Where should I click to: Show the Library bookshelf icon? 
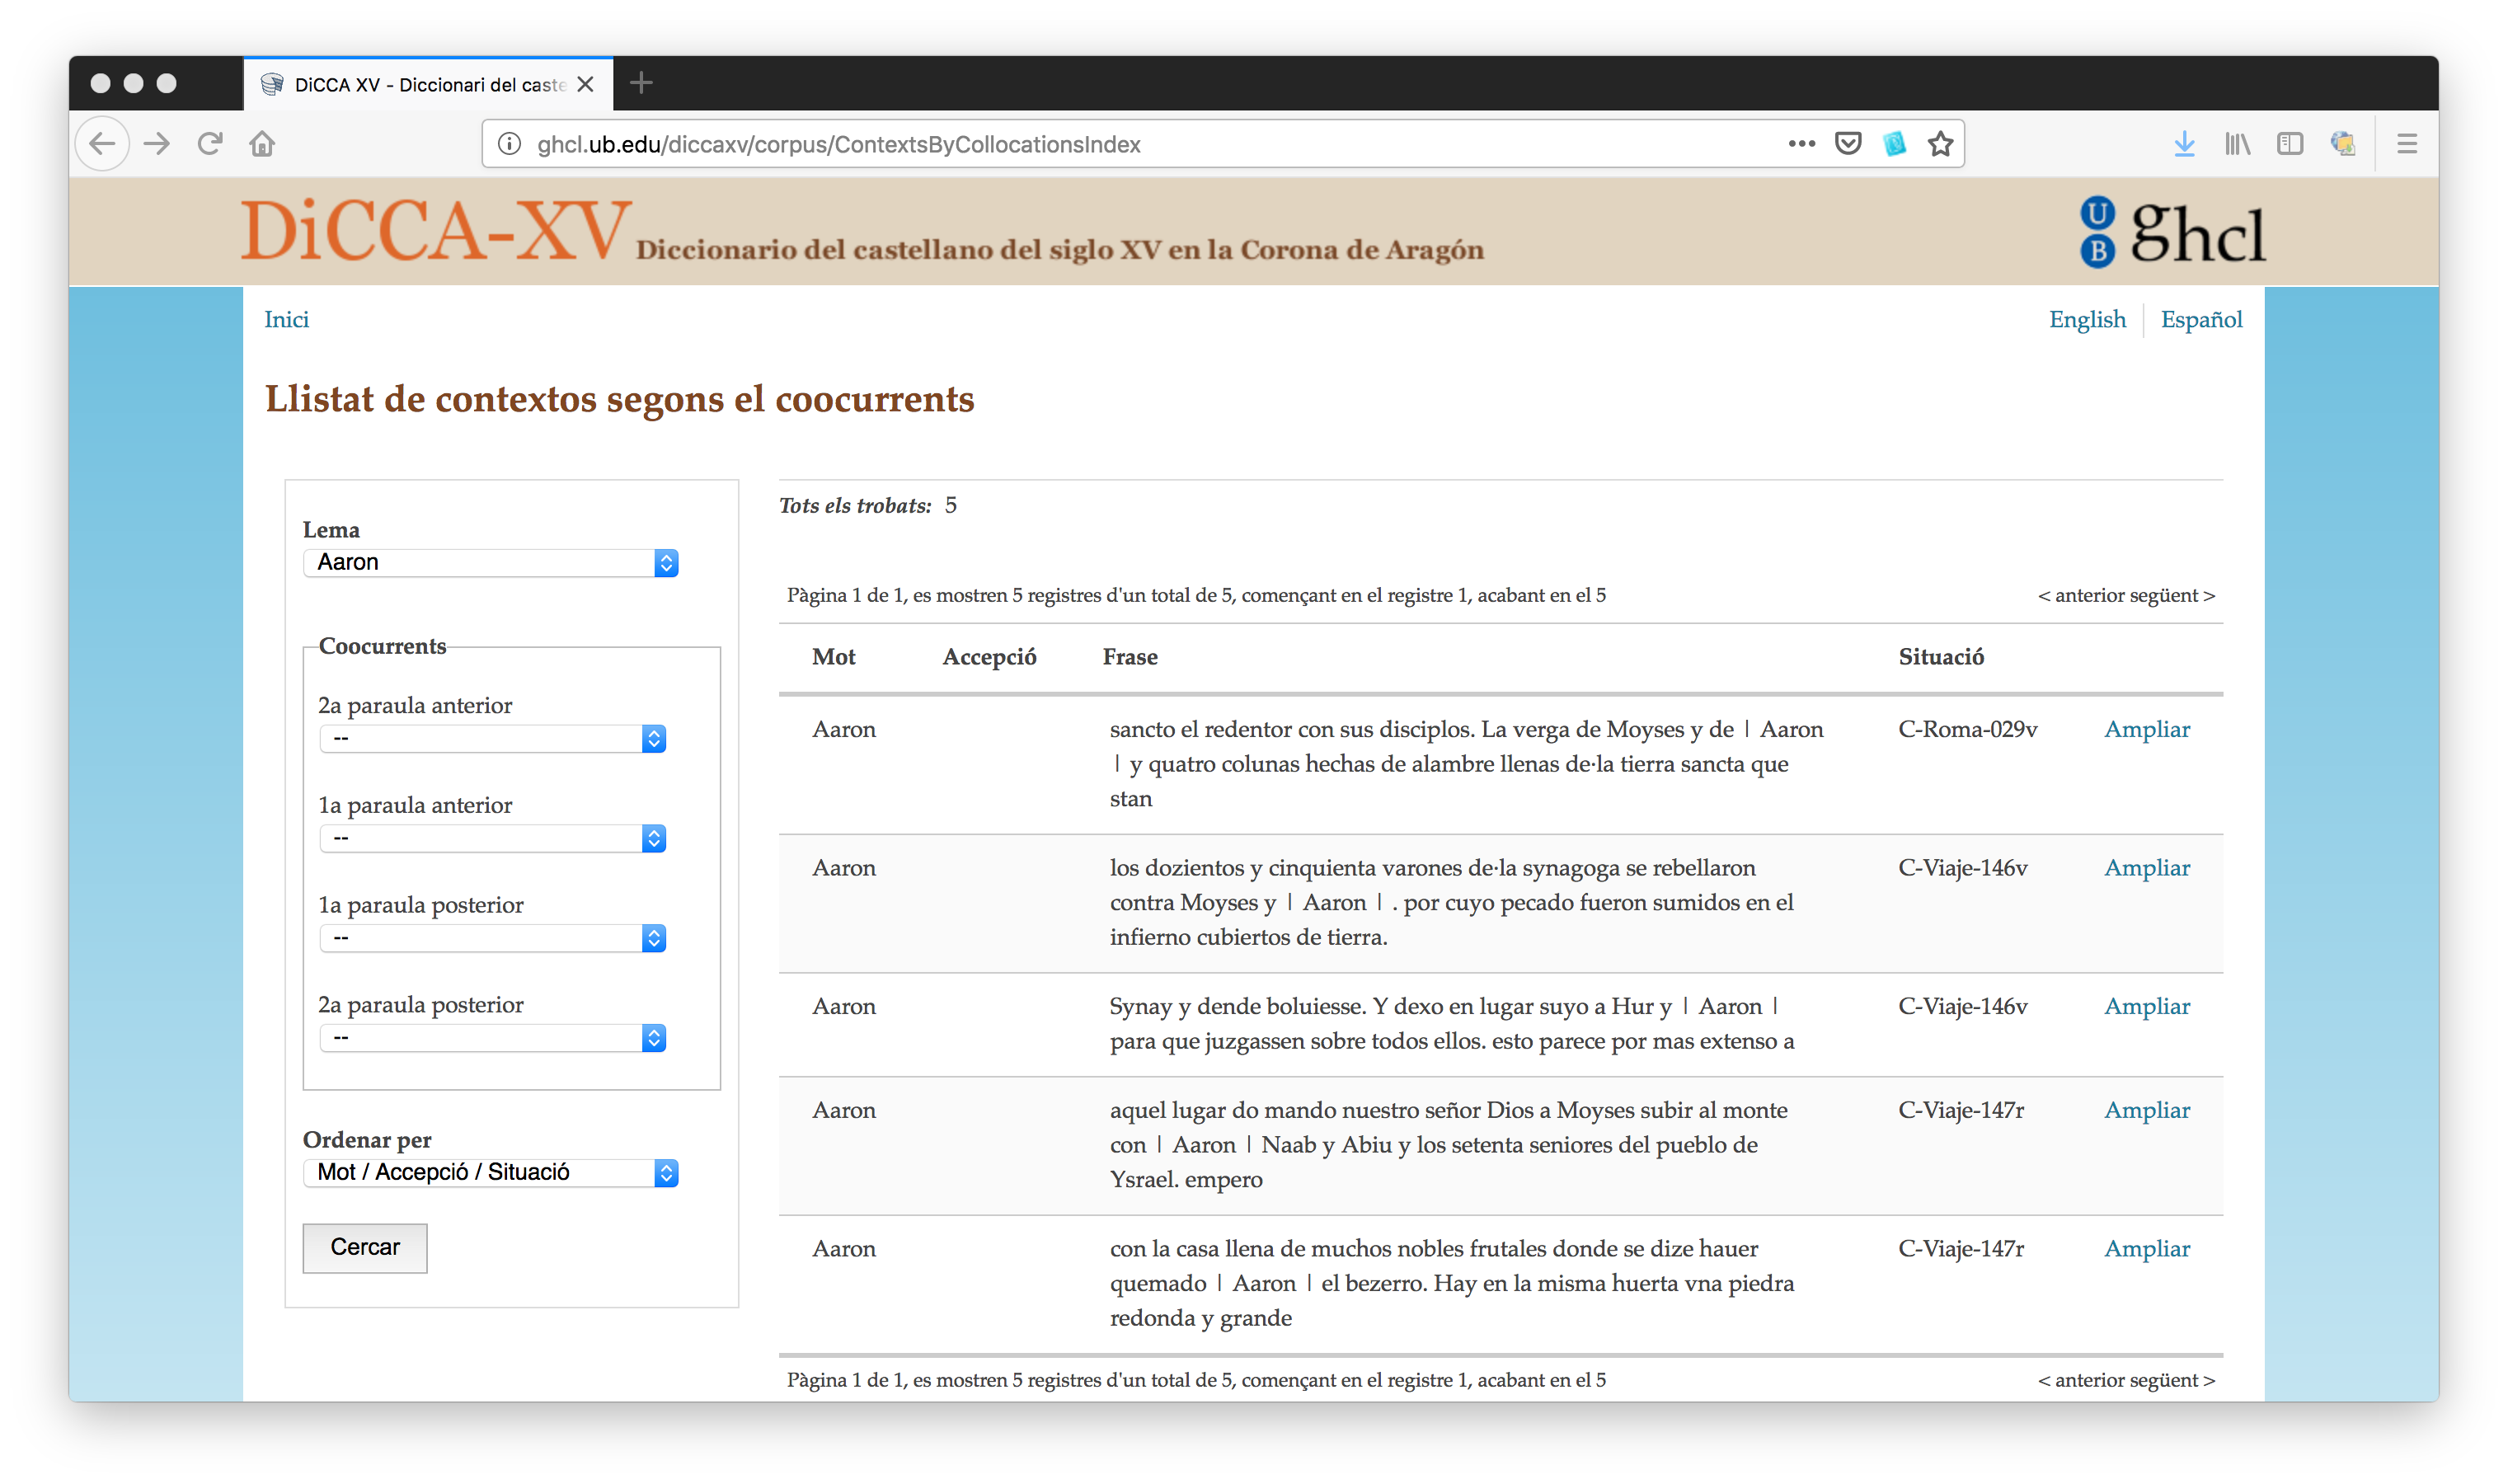[x=2237, y=144]
